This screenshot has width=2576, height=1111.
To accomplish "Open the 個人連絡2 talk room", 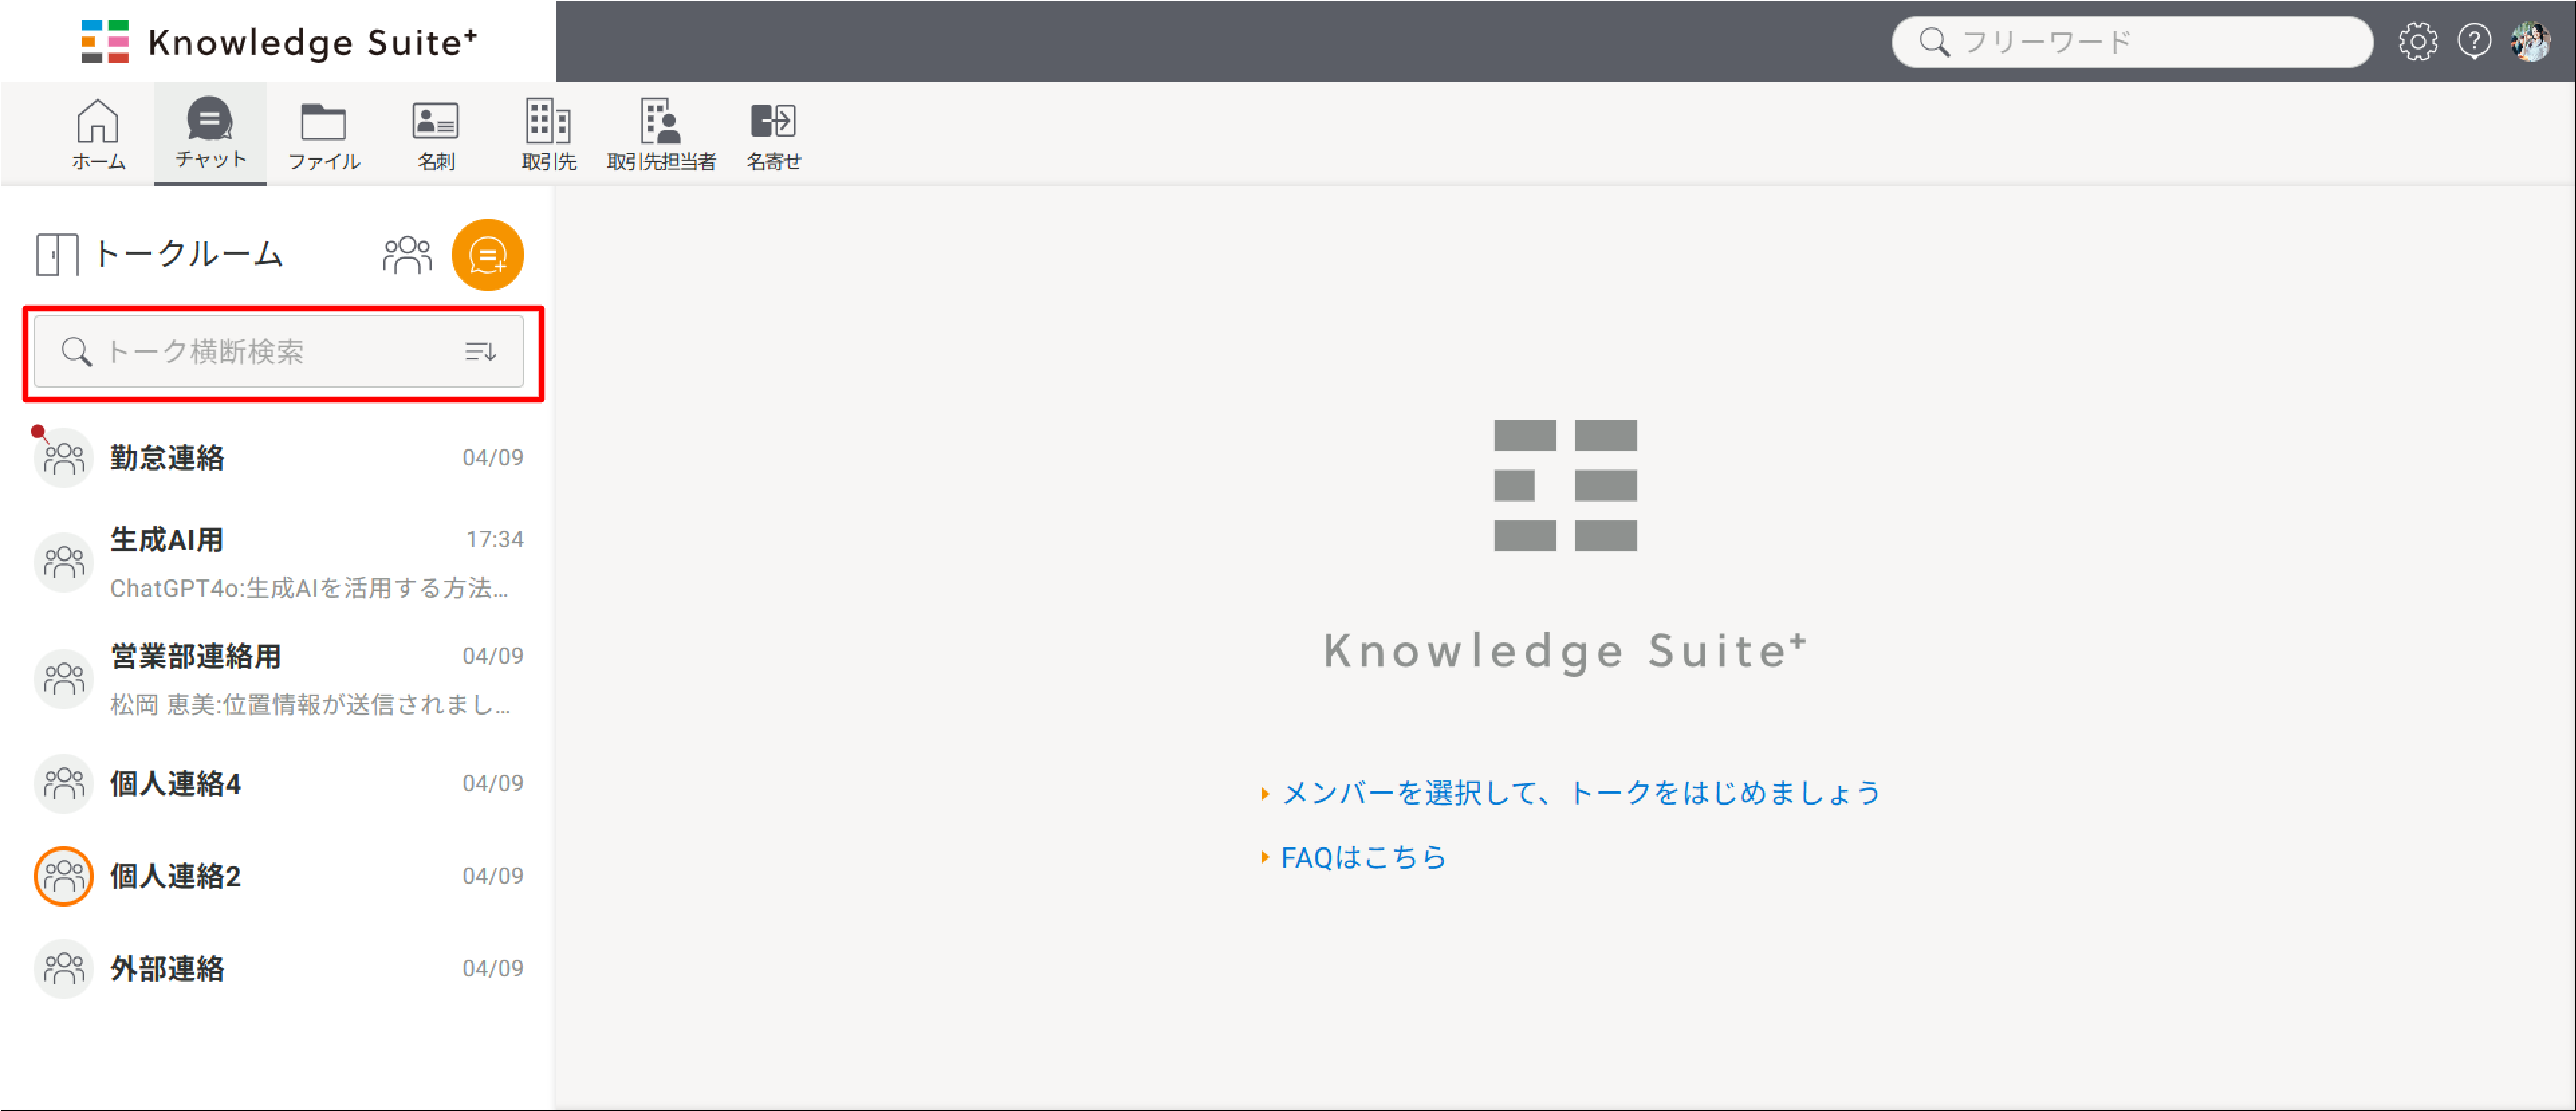I will pyautogui.click(x=279, y=876).
